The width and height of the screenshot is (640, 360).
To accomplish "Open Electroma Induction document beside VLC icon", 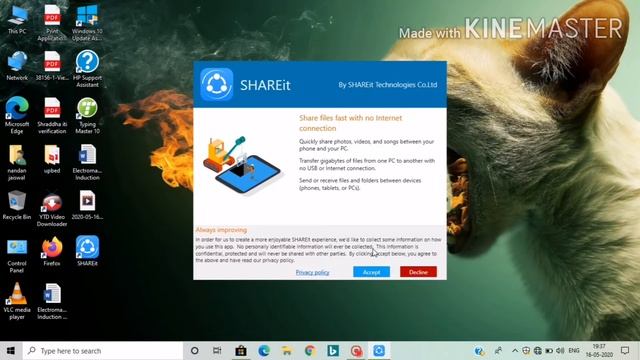I will [52, 301].
